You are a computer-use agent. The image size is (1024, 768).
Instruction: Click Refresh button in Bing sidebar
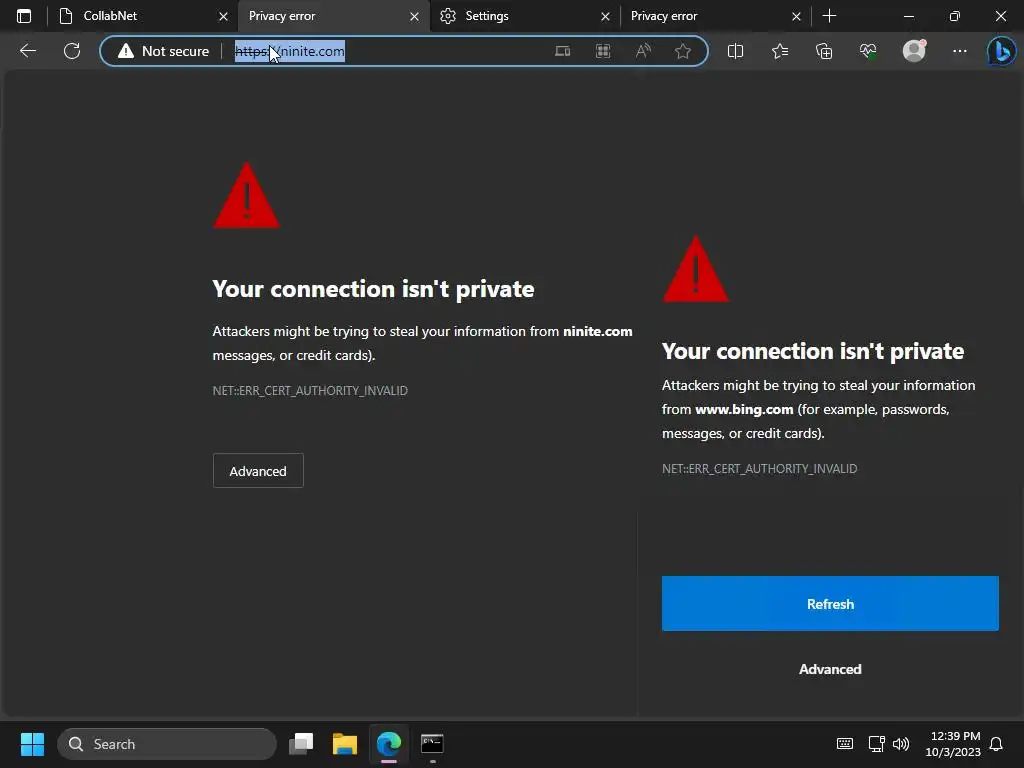(x=830, y=603)
